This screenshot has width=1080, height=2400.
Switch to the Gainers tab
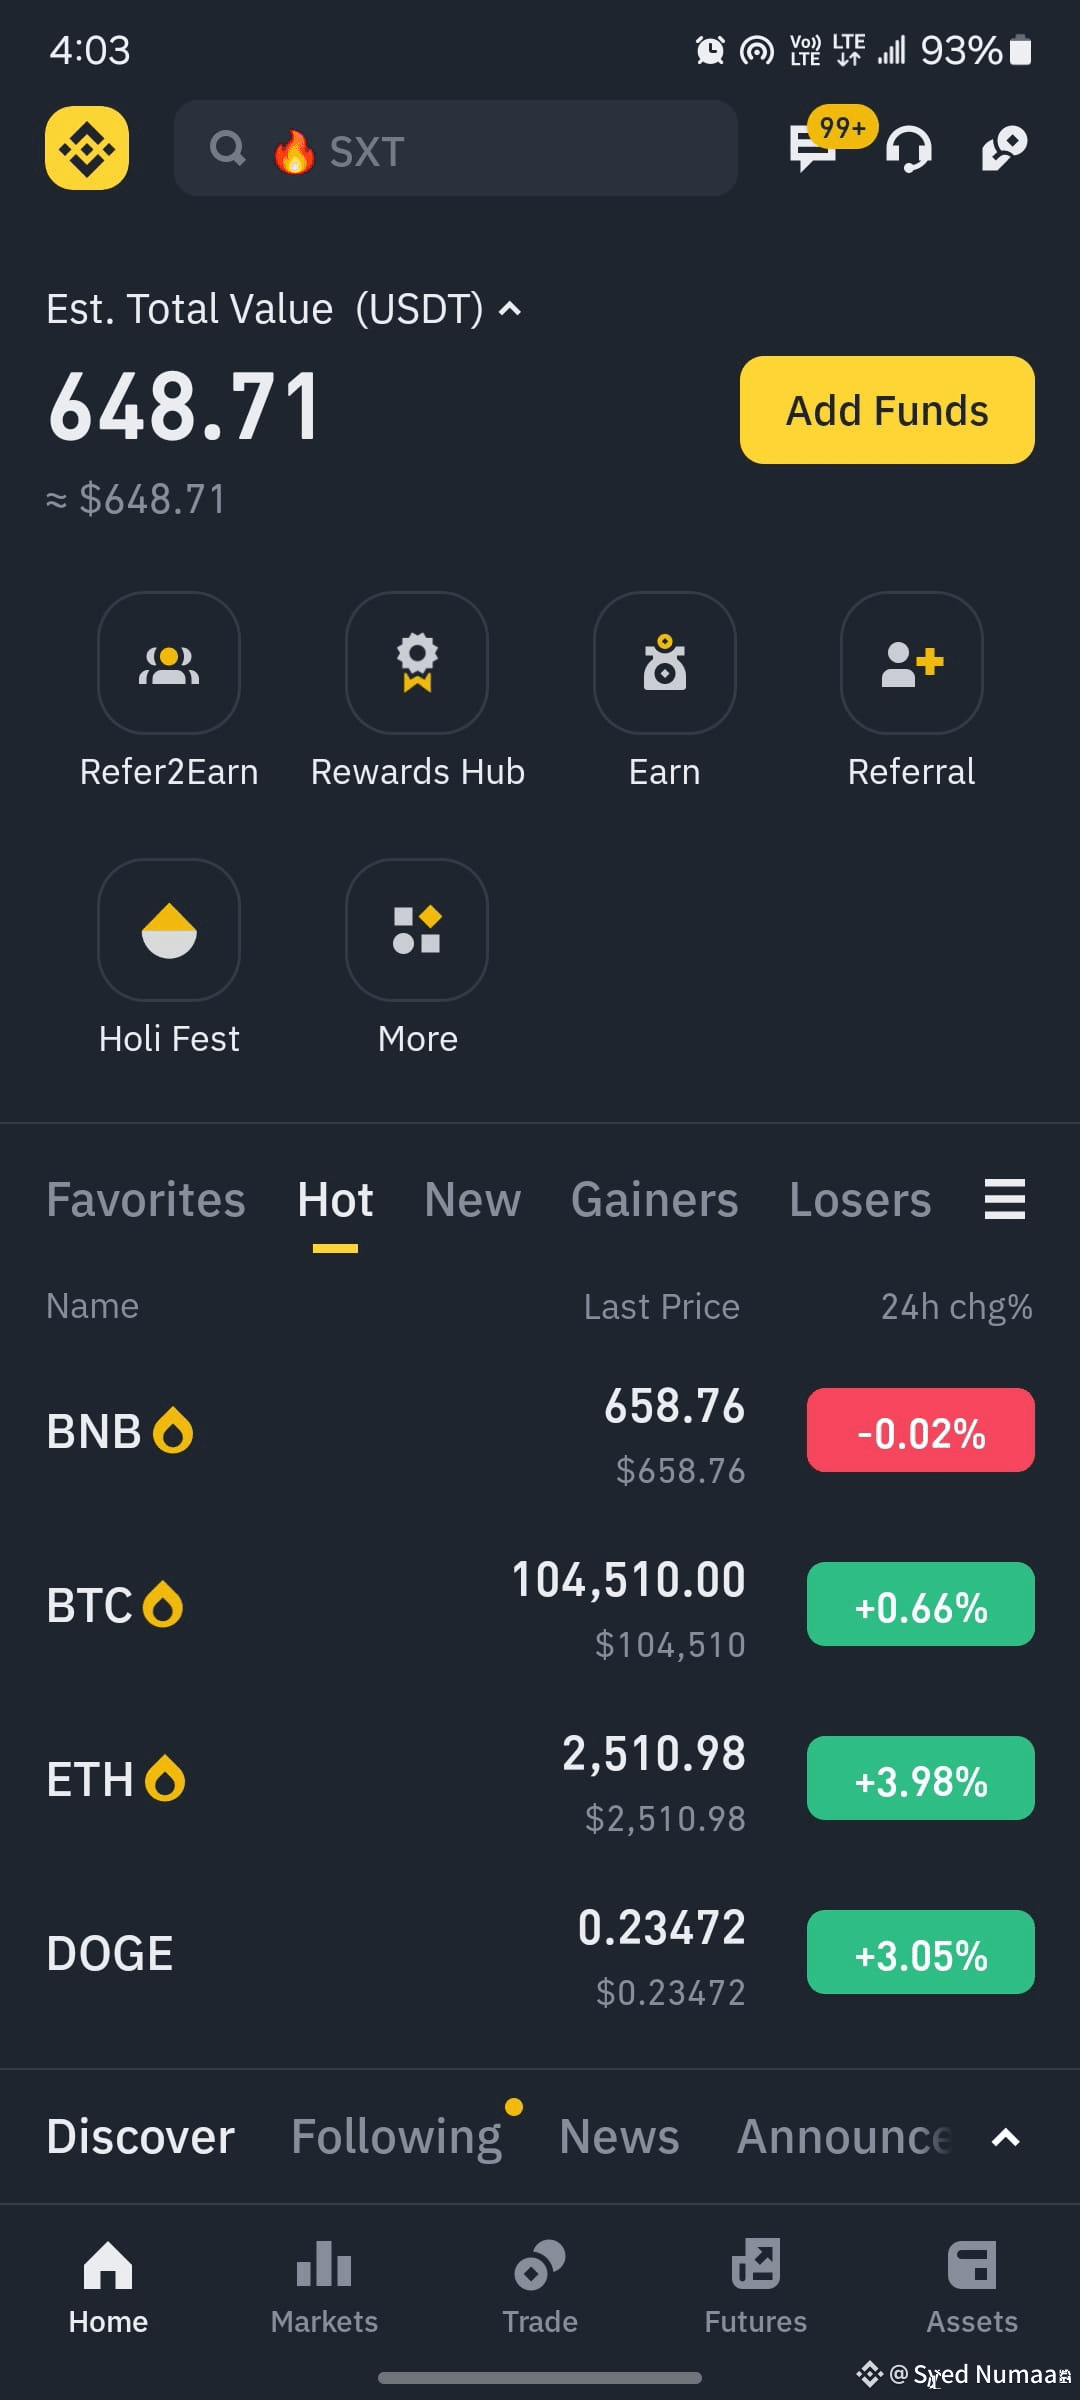coord(654,1199)
